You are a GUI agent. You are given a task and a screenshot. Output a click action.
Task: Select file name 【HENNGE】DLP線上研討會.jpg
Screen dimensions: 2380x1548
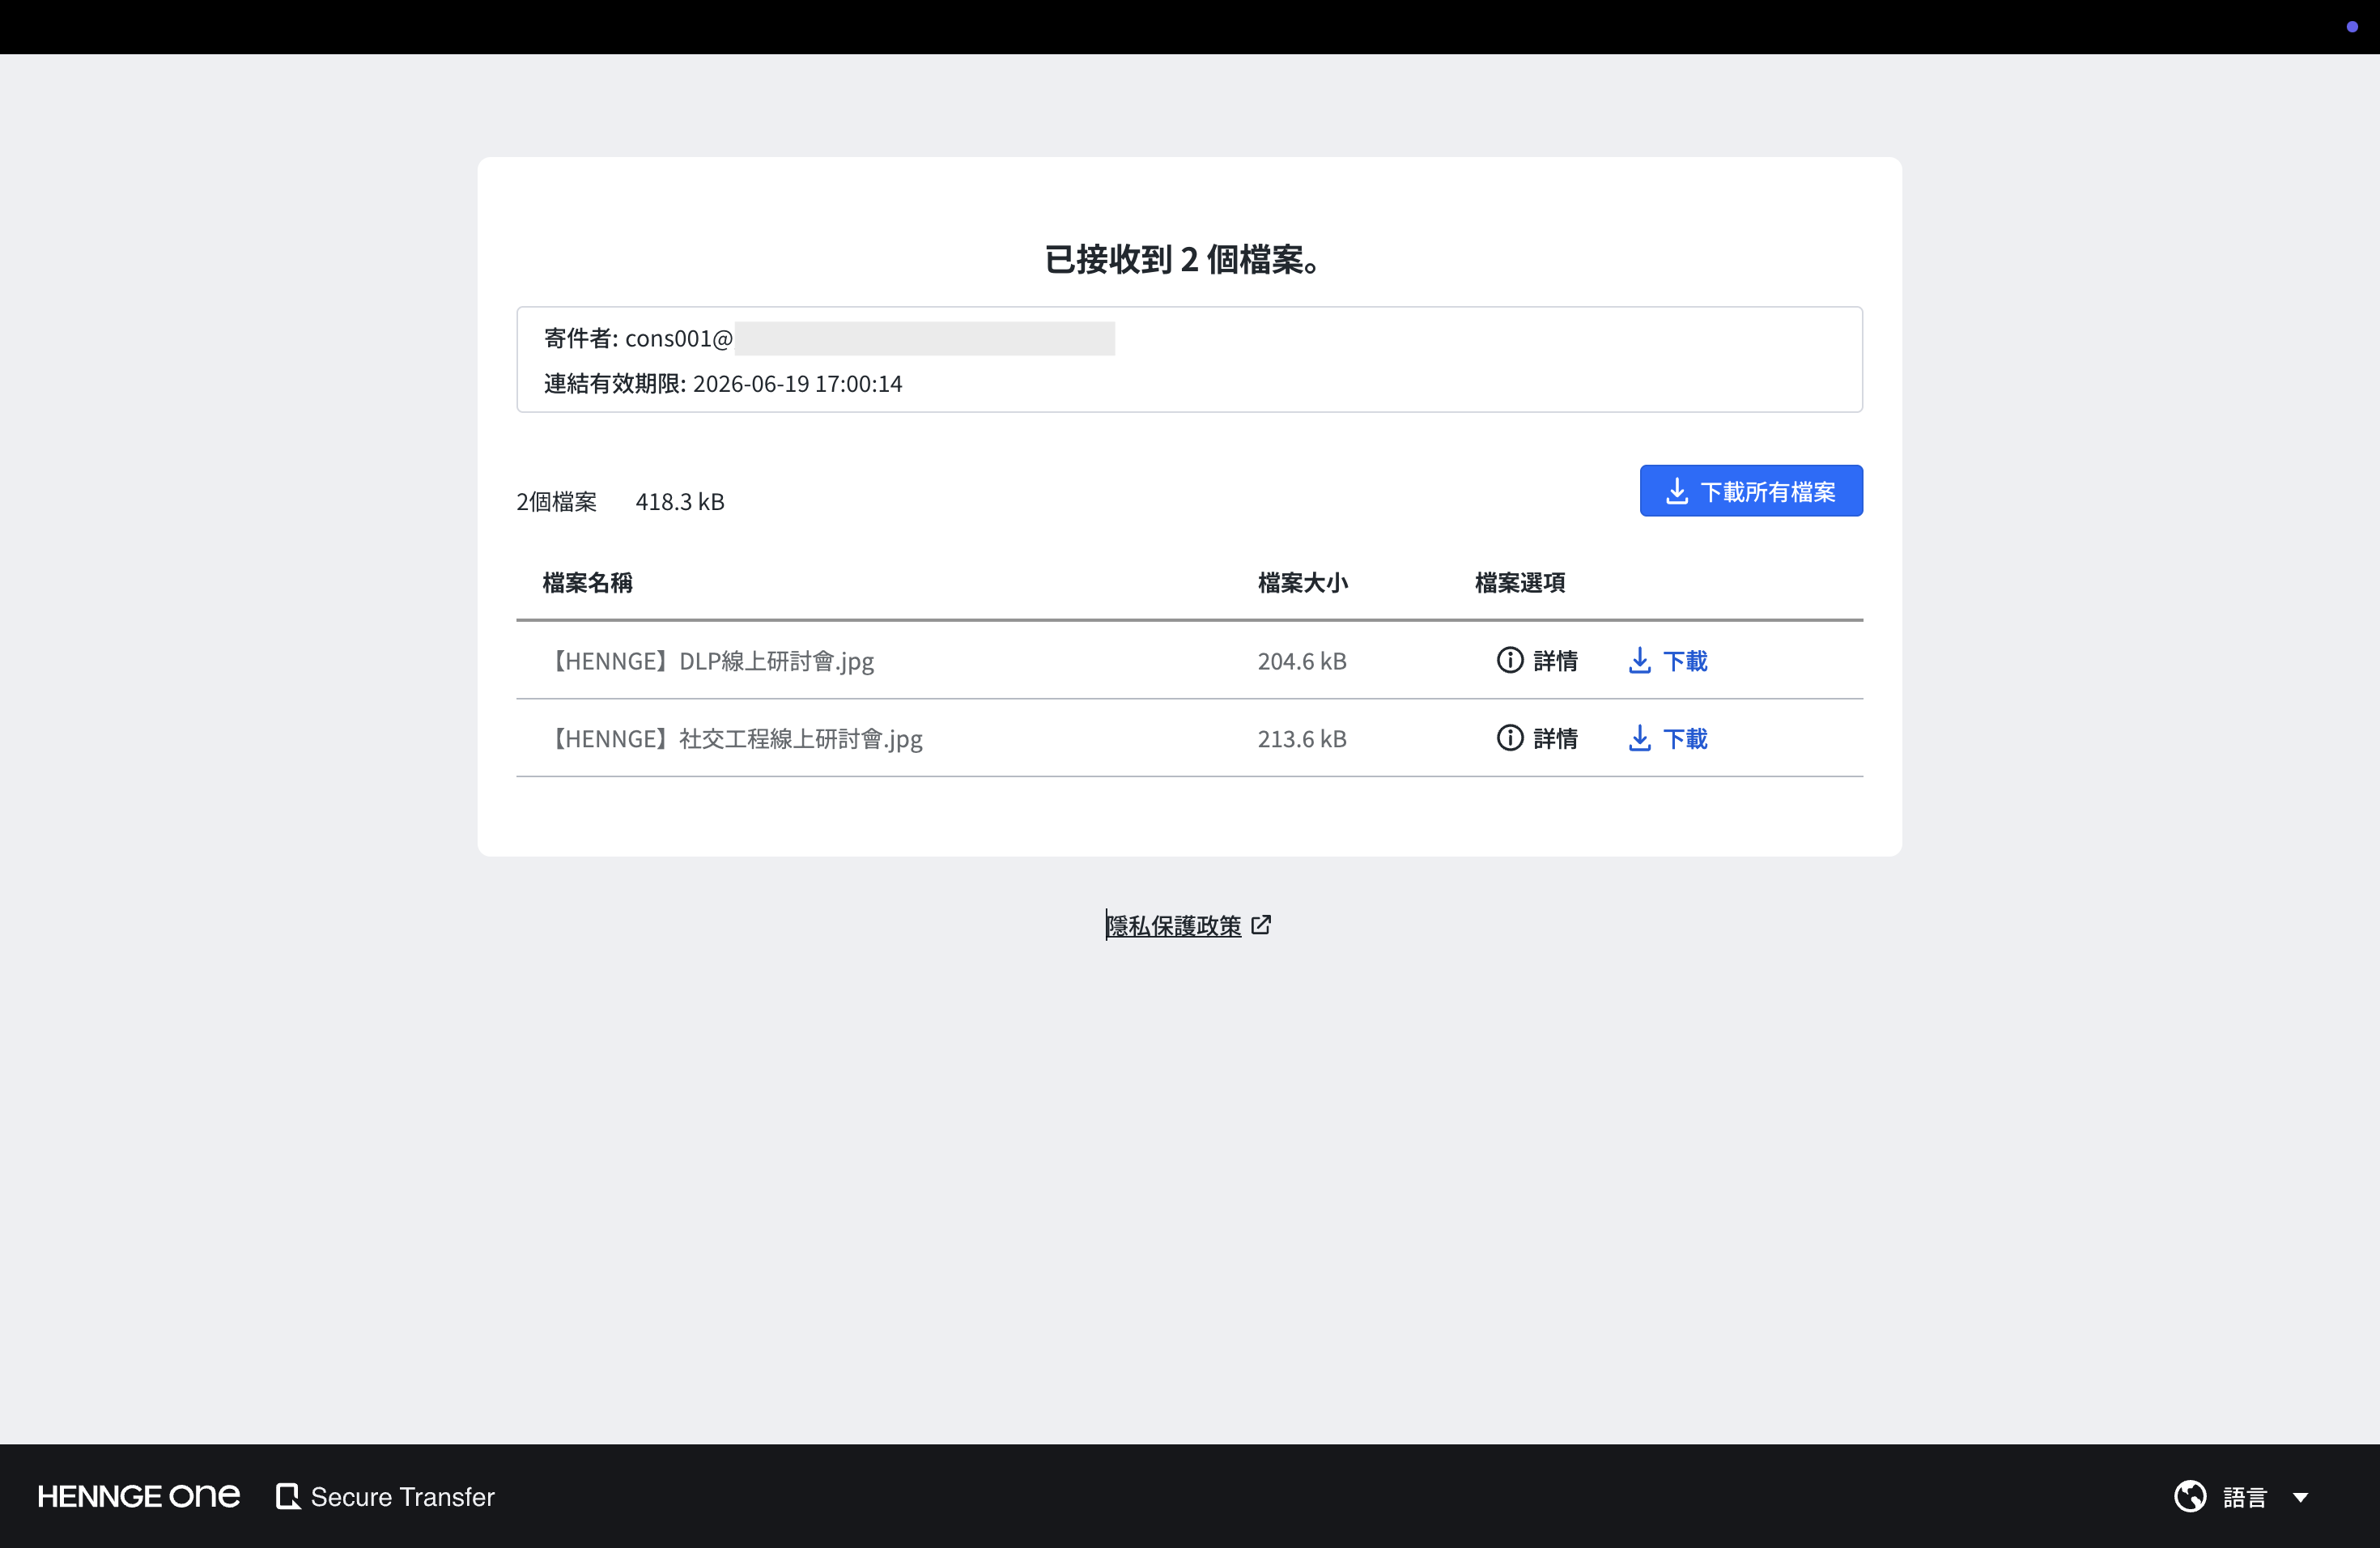[x=709, y=661]
